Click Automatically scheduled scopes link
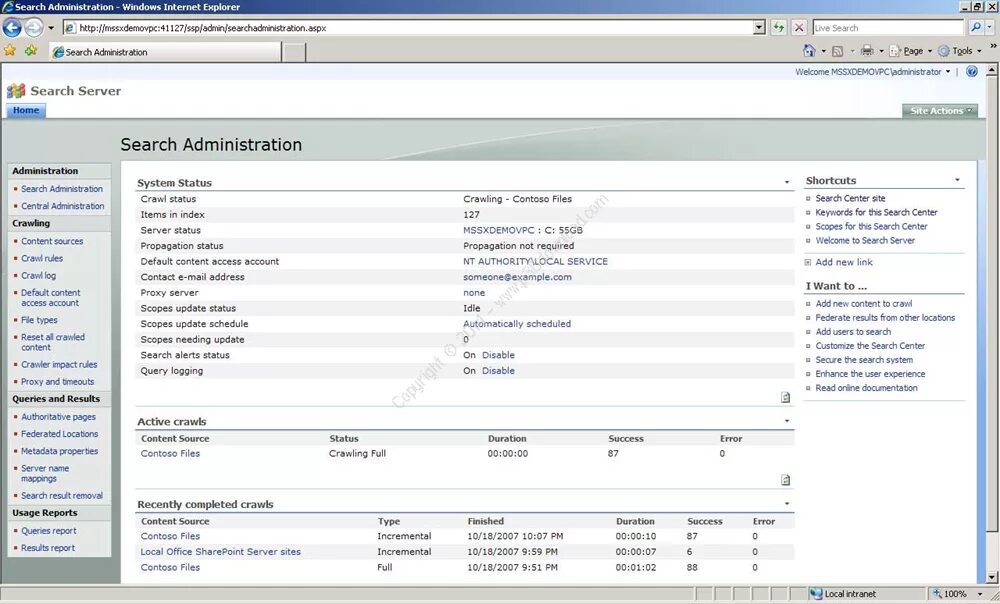1000x604 pixels. 517,324
